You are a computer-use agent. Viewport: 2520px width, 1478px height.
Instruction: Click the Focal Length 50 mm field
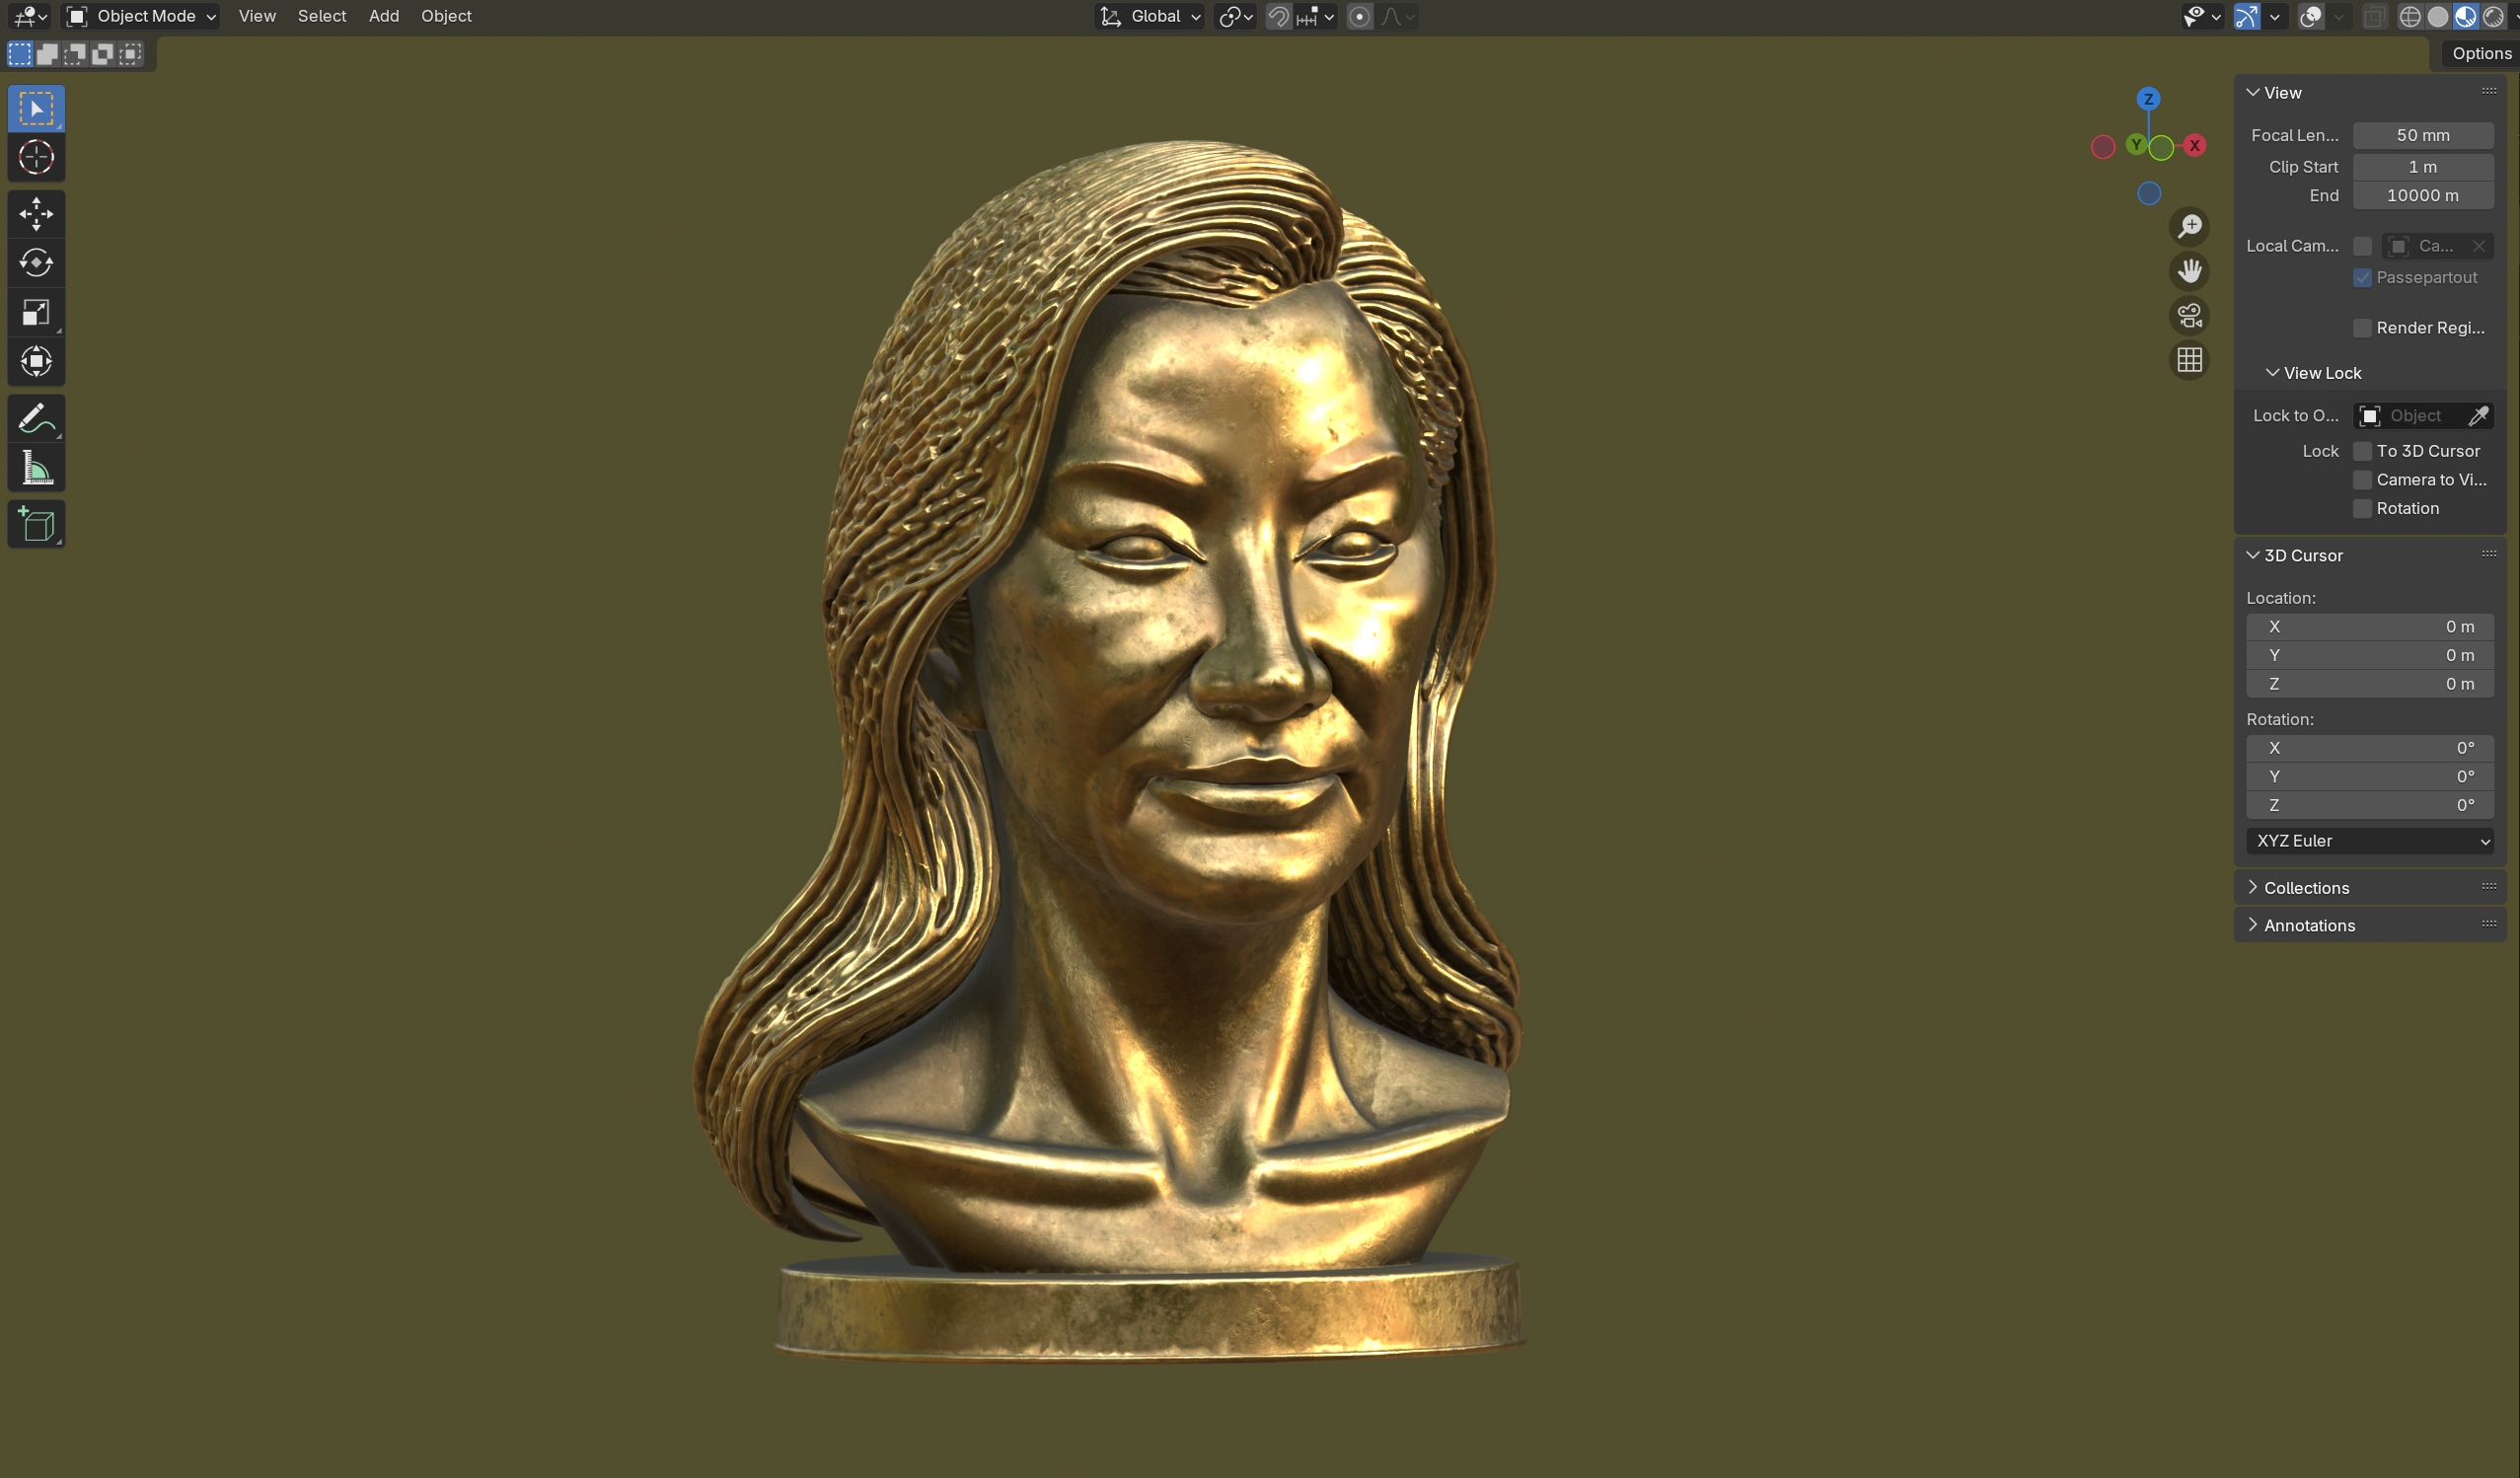[x=2422, y=135]
